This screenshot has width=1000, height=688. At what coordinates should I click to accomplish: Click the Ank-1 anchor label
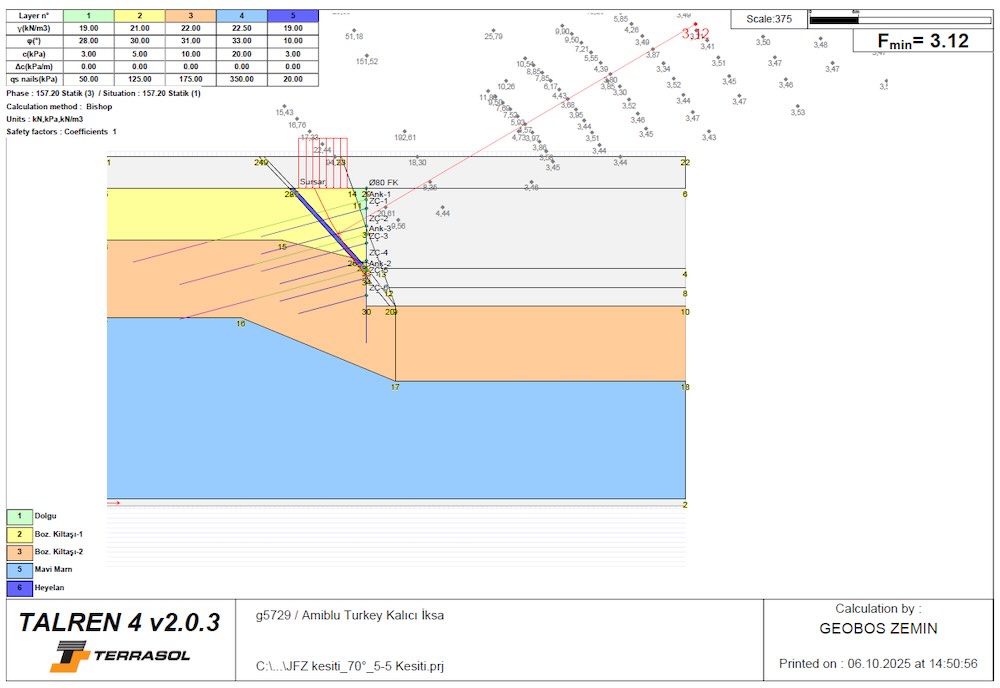(380, 194)
